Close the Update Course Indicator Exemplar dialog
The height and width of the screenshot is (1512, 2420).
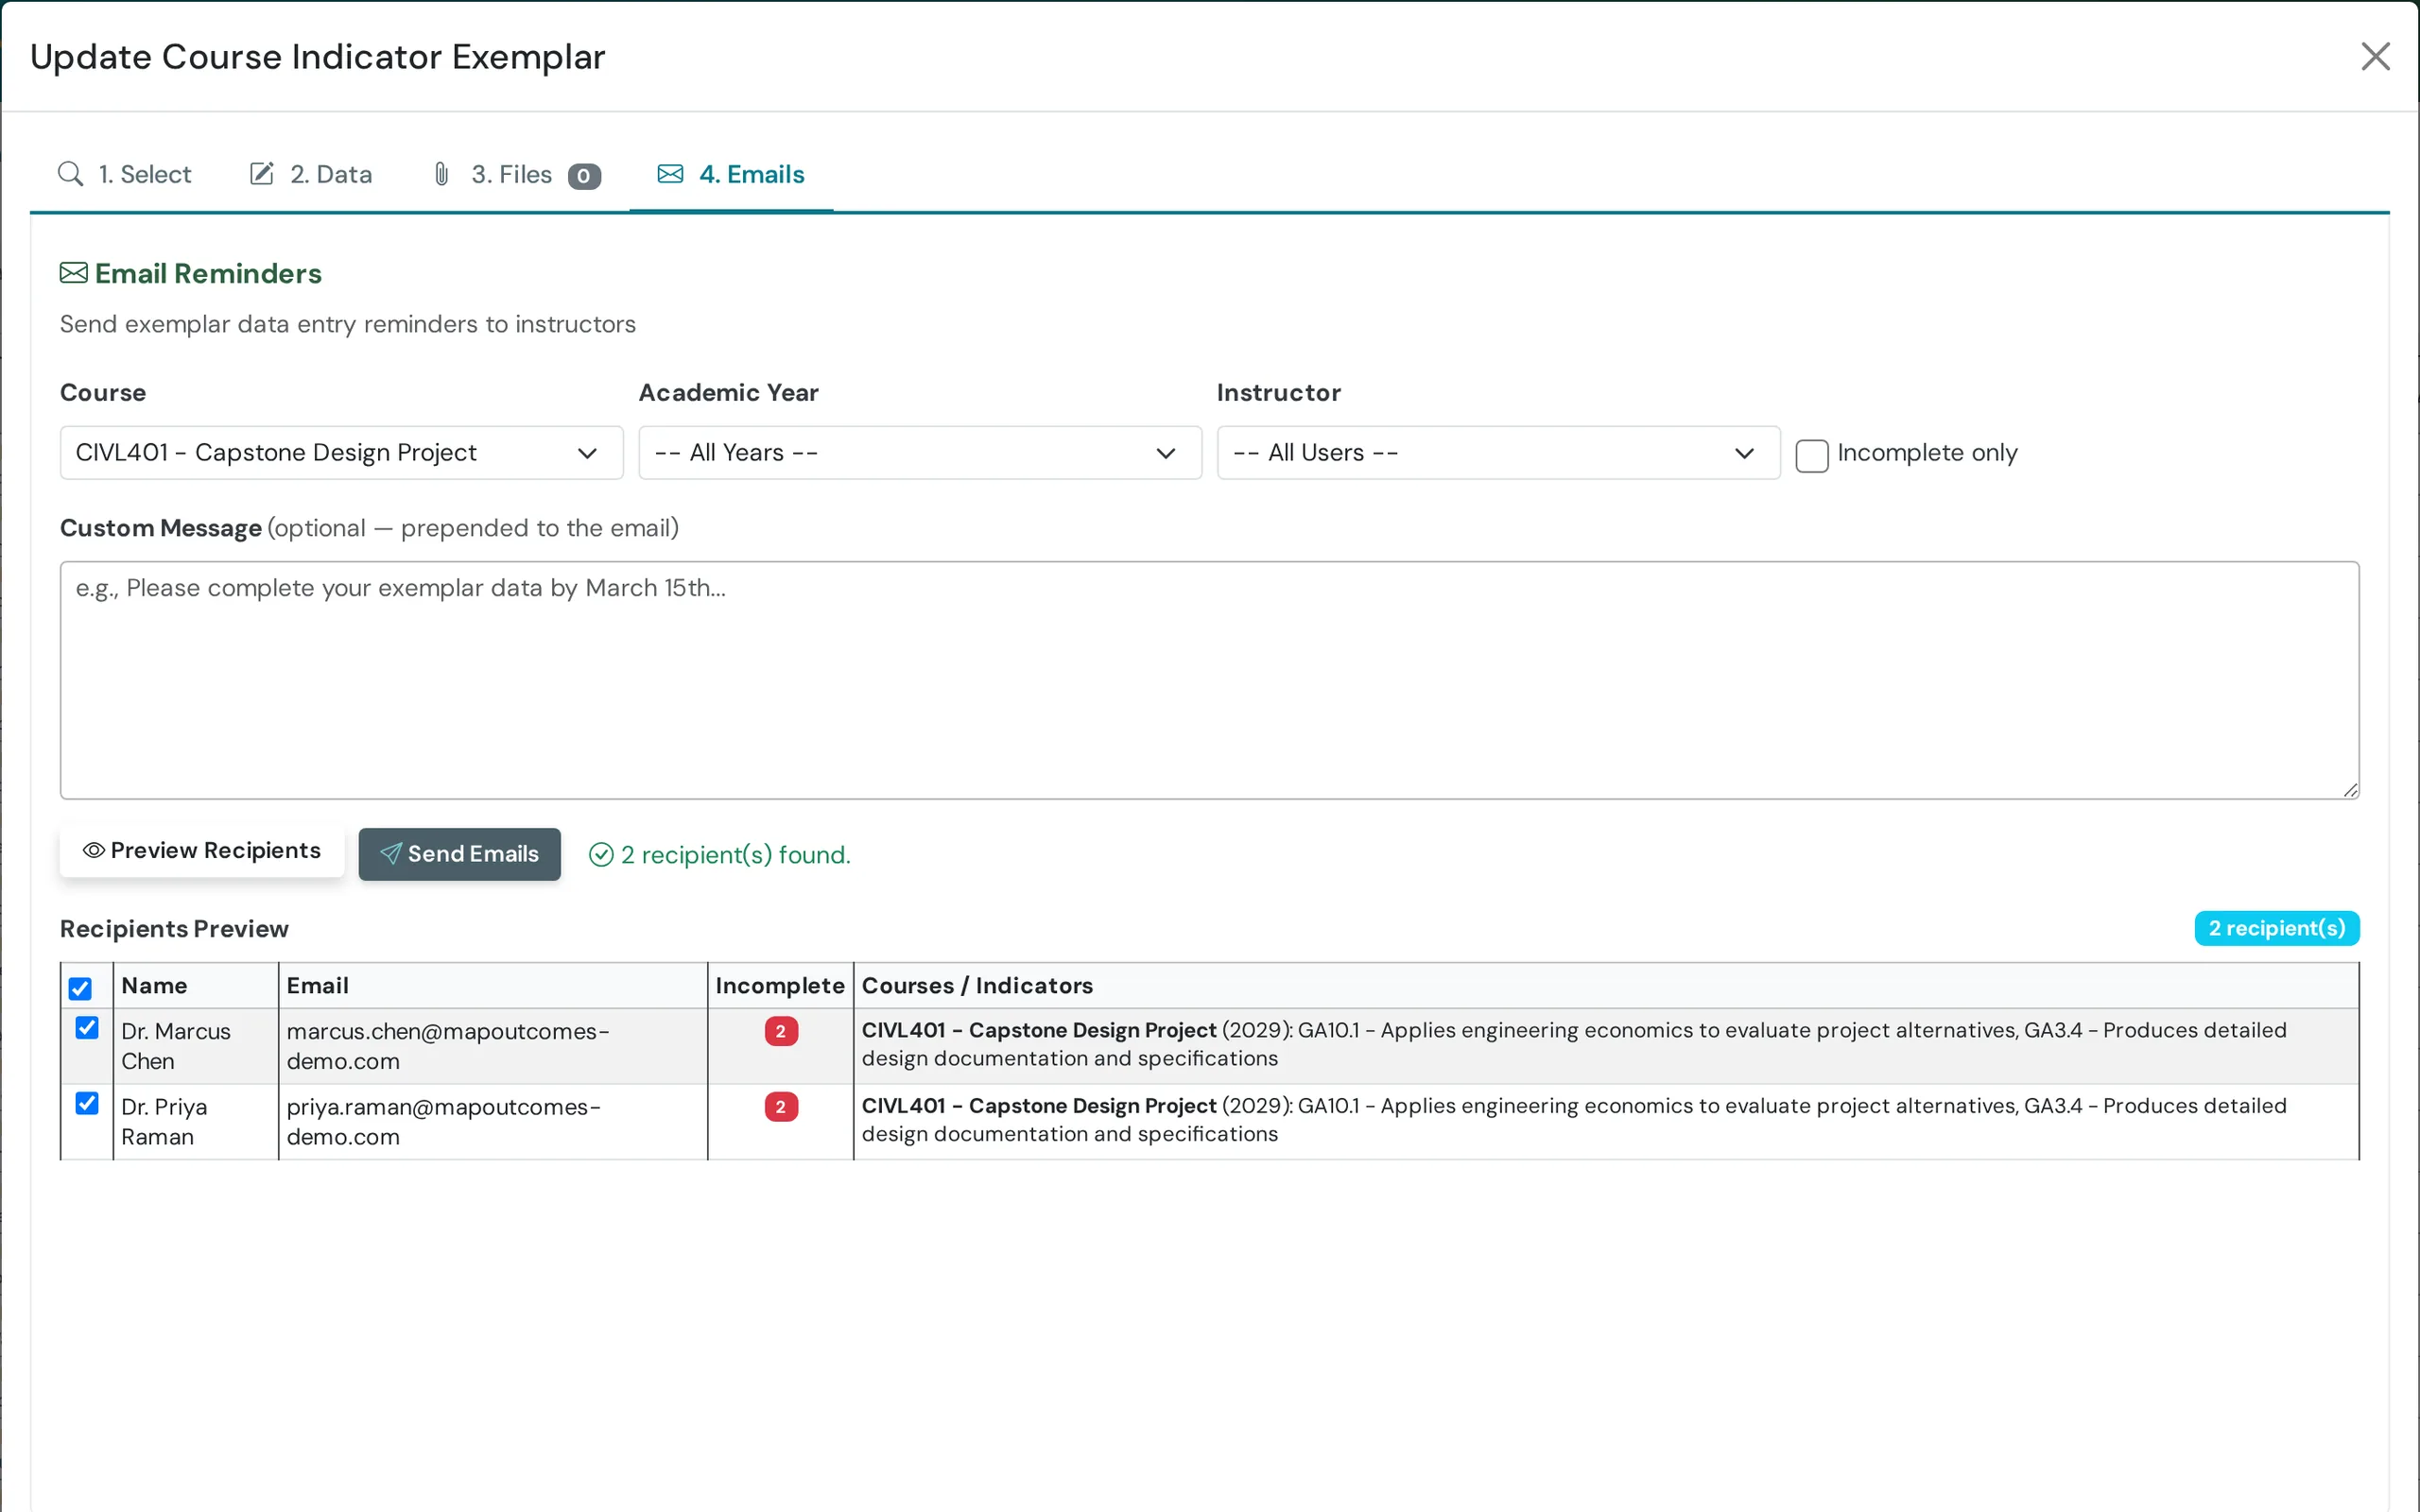tap(2375, 57)
